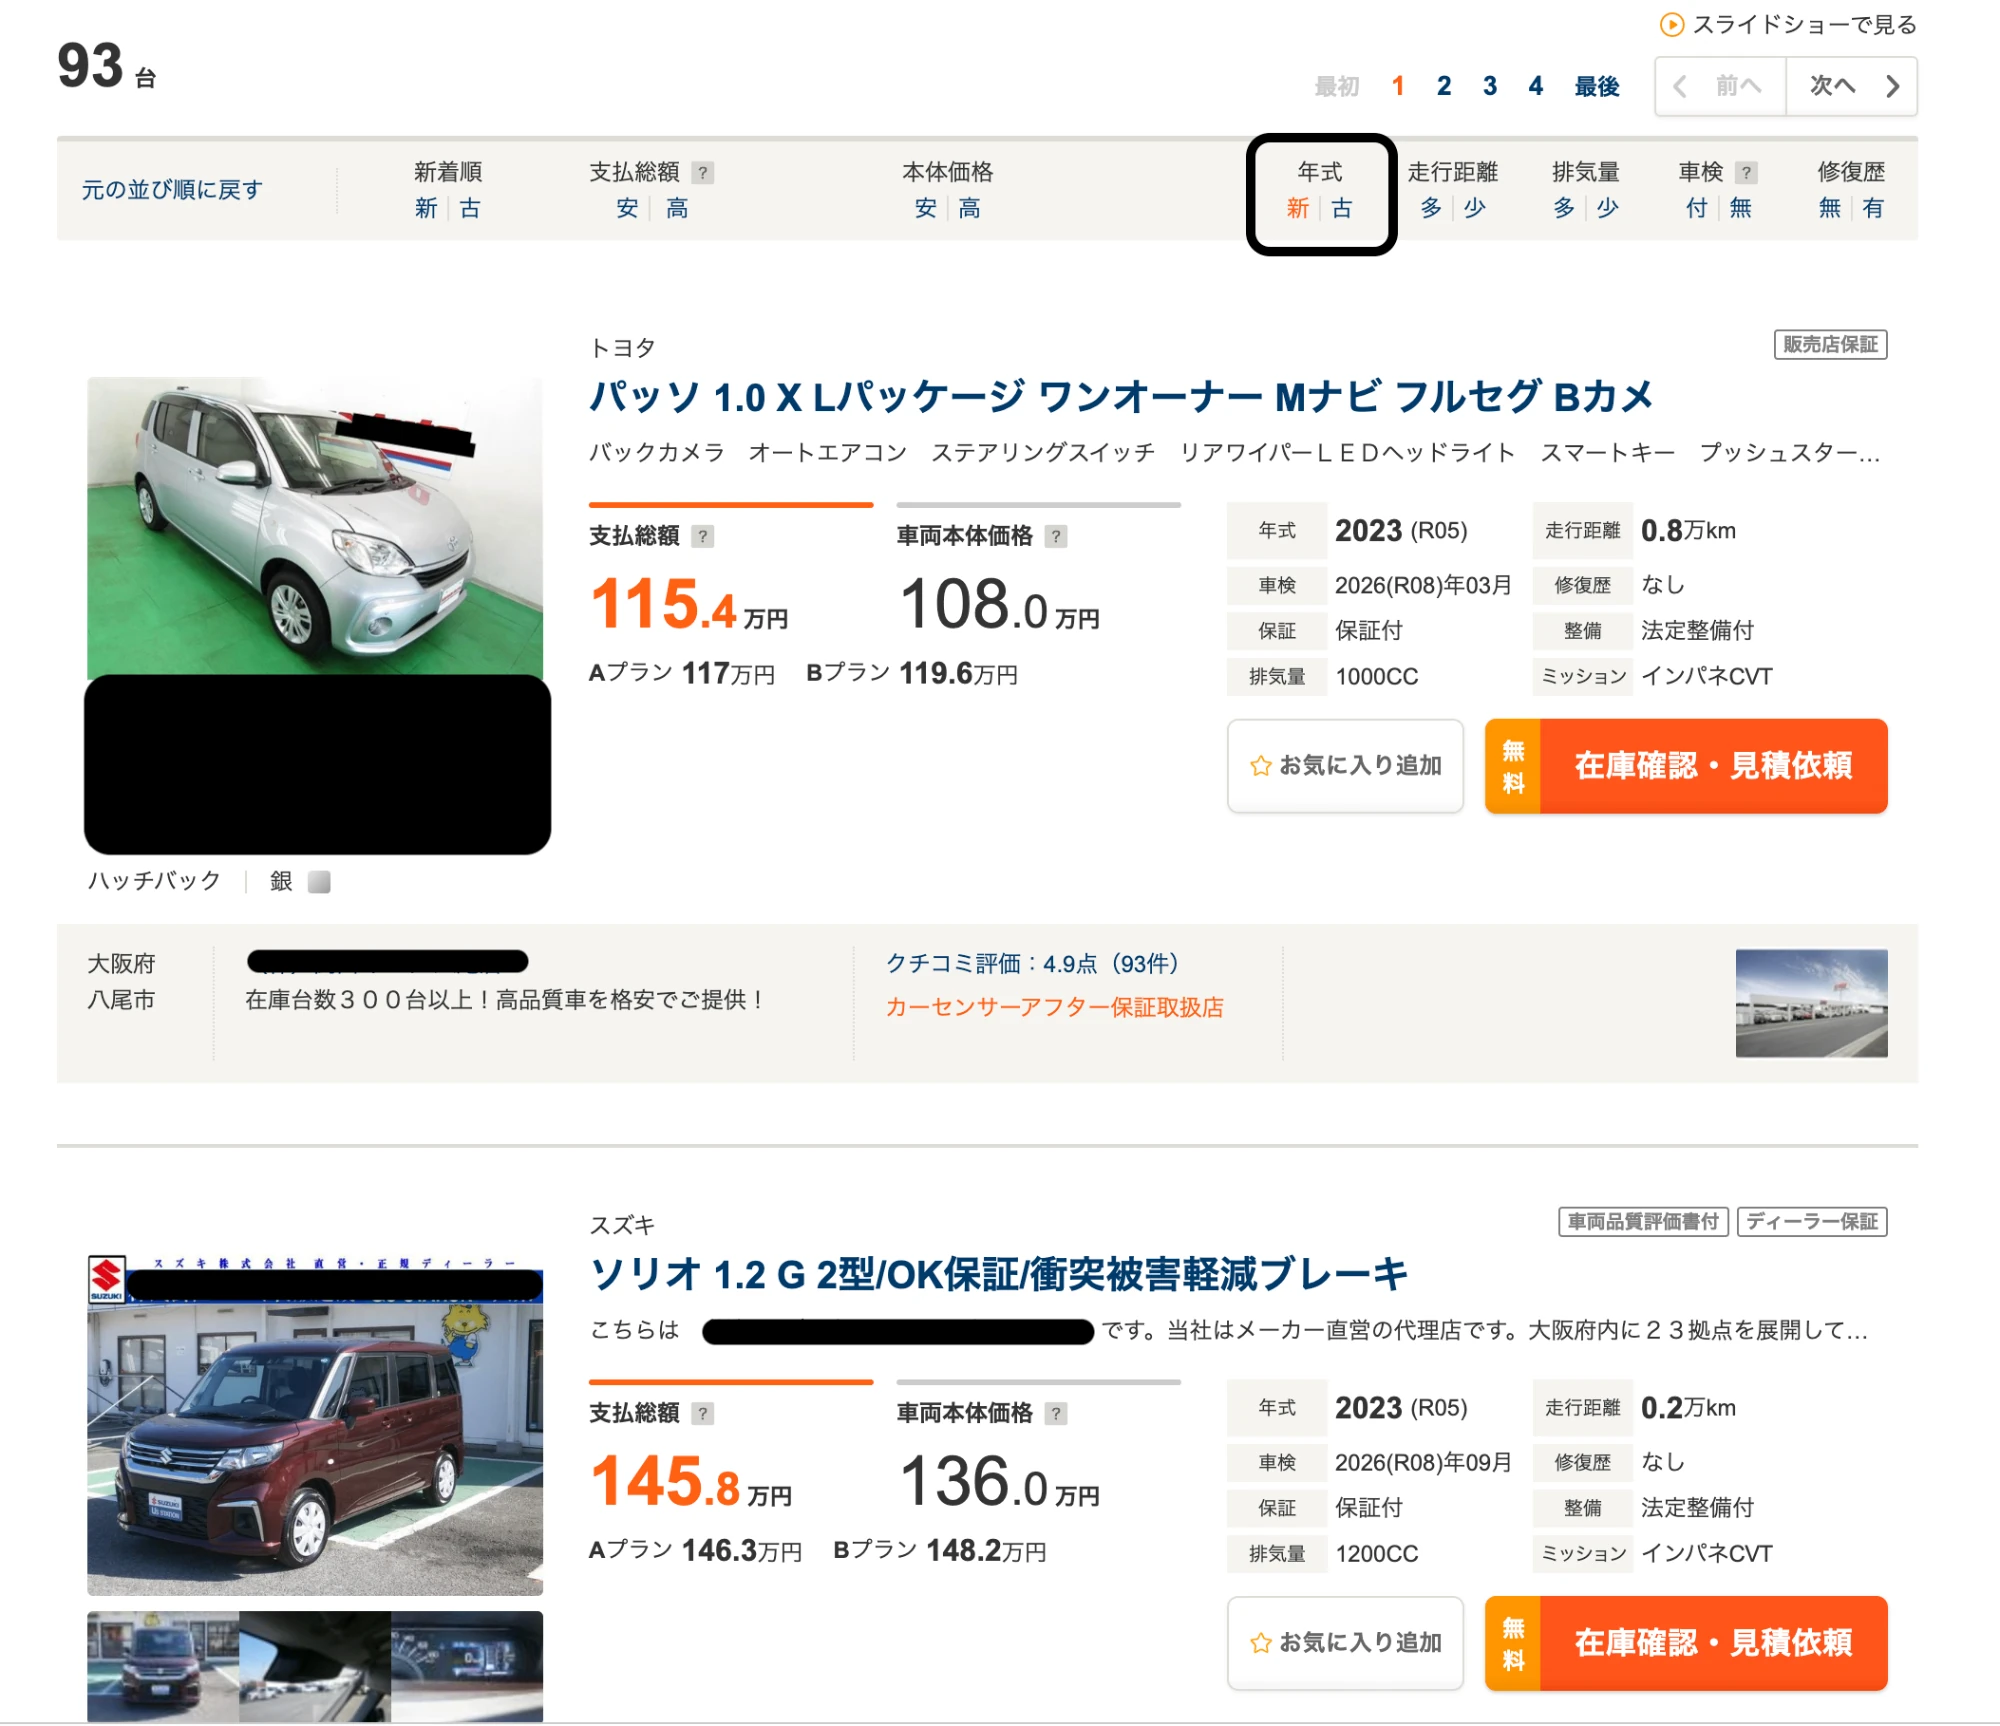Sort 新着順 by 古
The width and height of the screenshot is (2000, 1726).
[470, 208]
